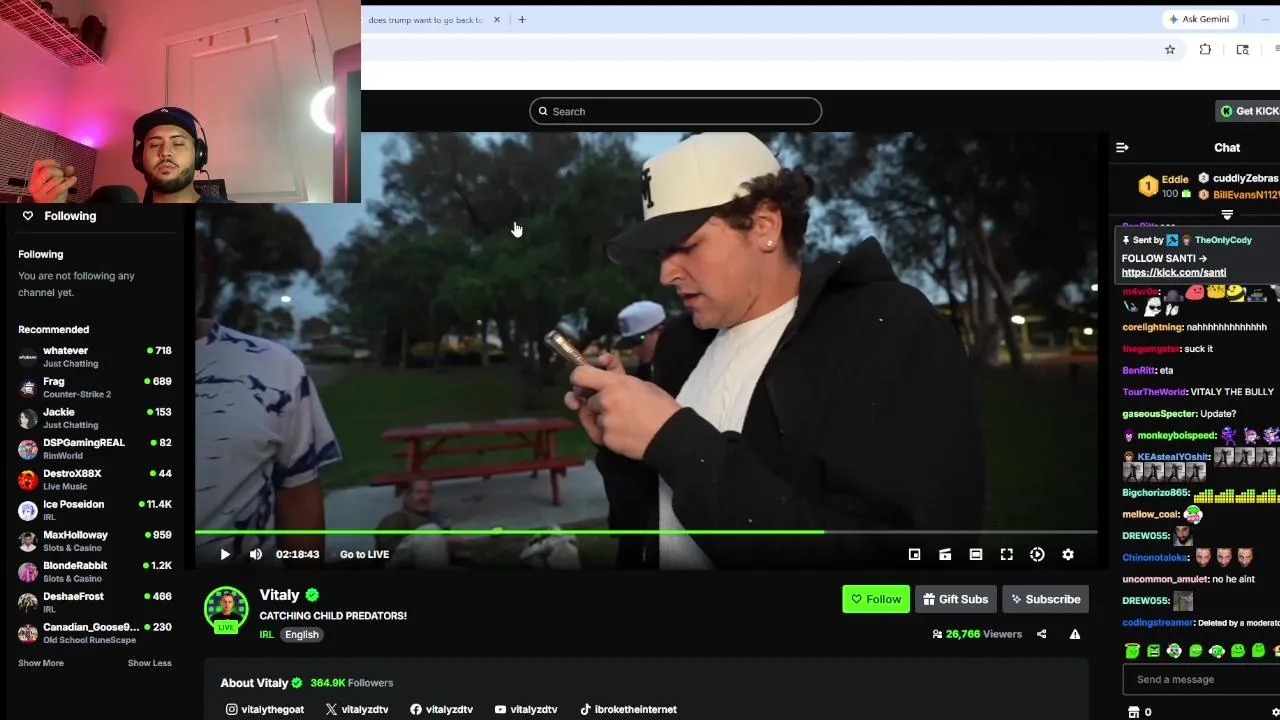
Task: Open YouTube link vitalyzdtv
Action: [526, 709]
